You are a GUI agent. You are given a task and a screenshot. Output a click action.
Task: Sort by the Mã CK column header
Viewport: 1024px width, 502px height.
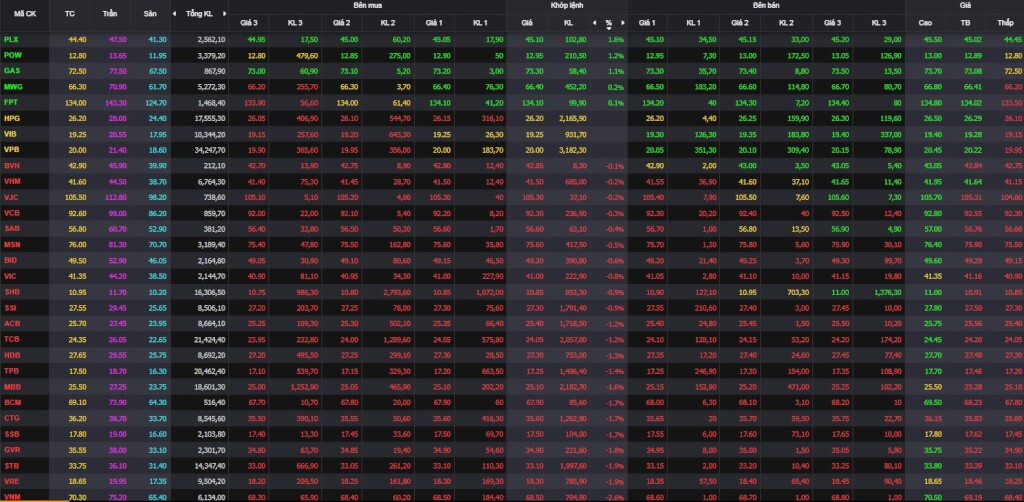click(x=25, y=14)
